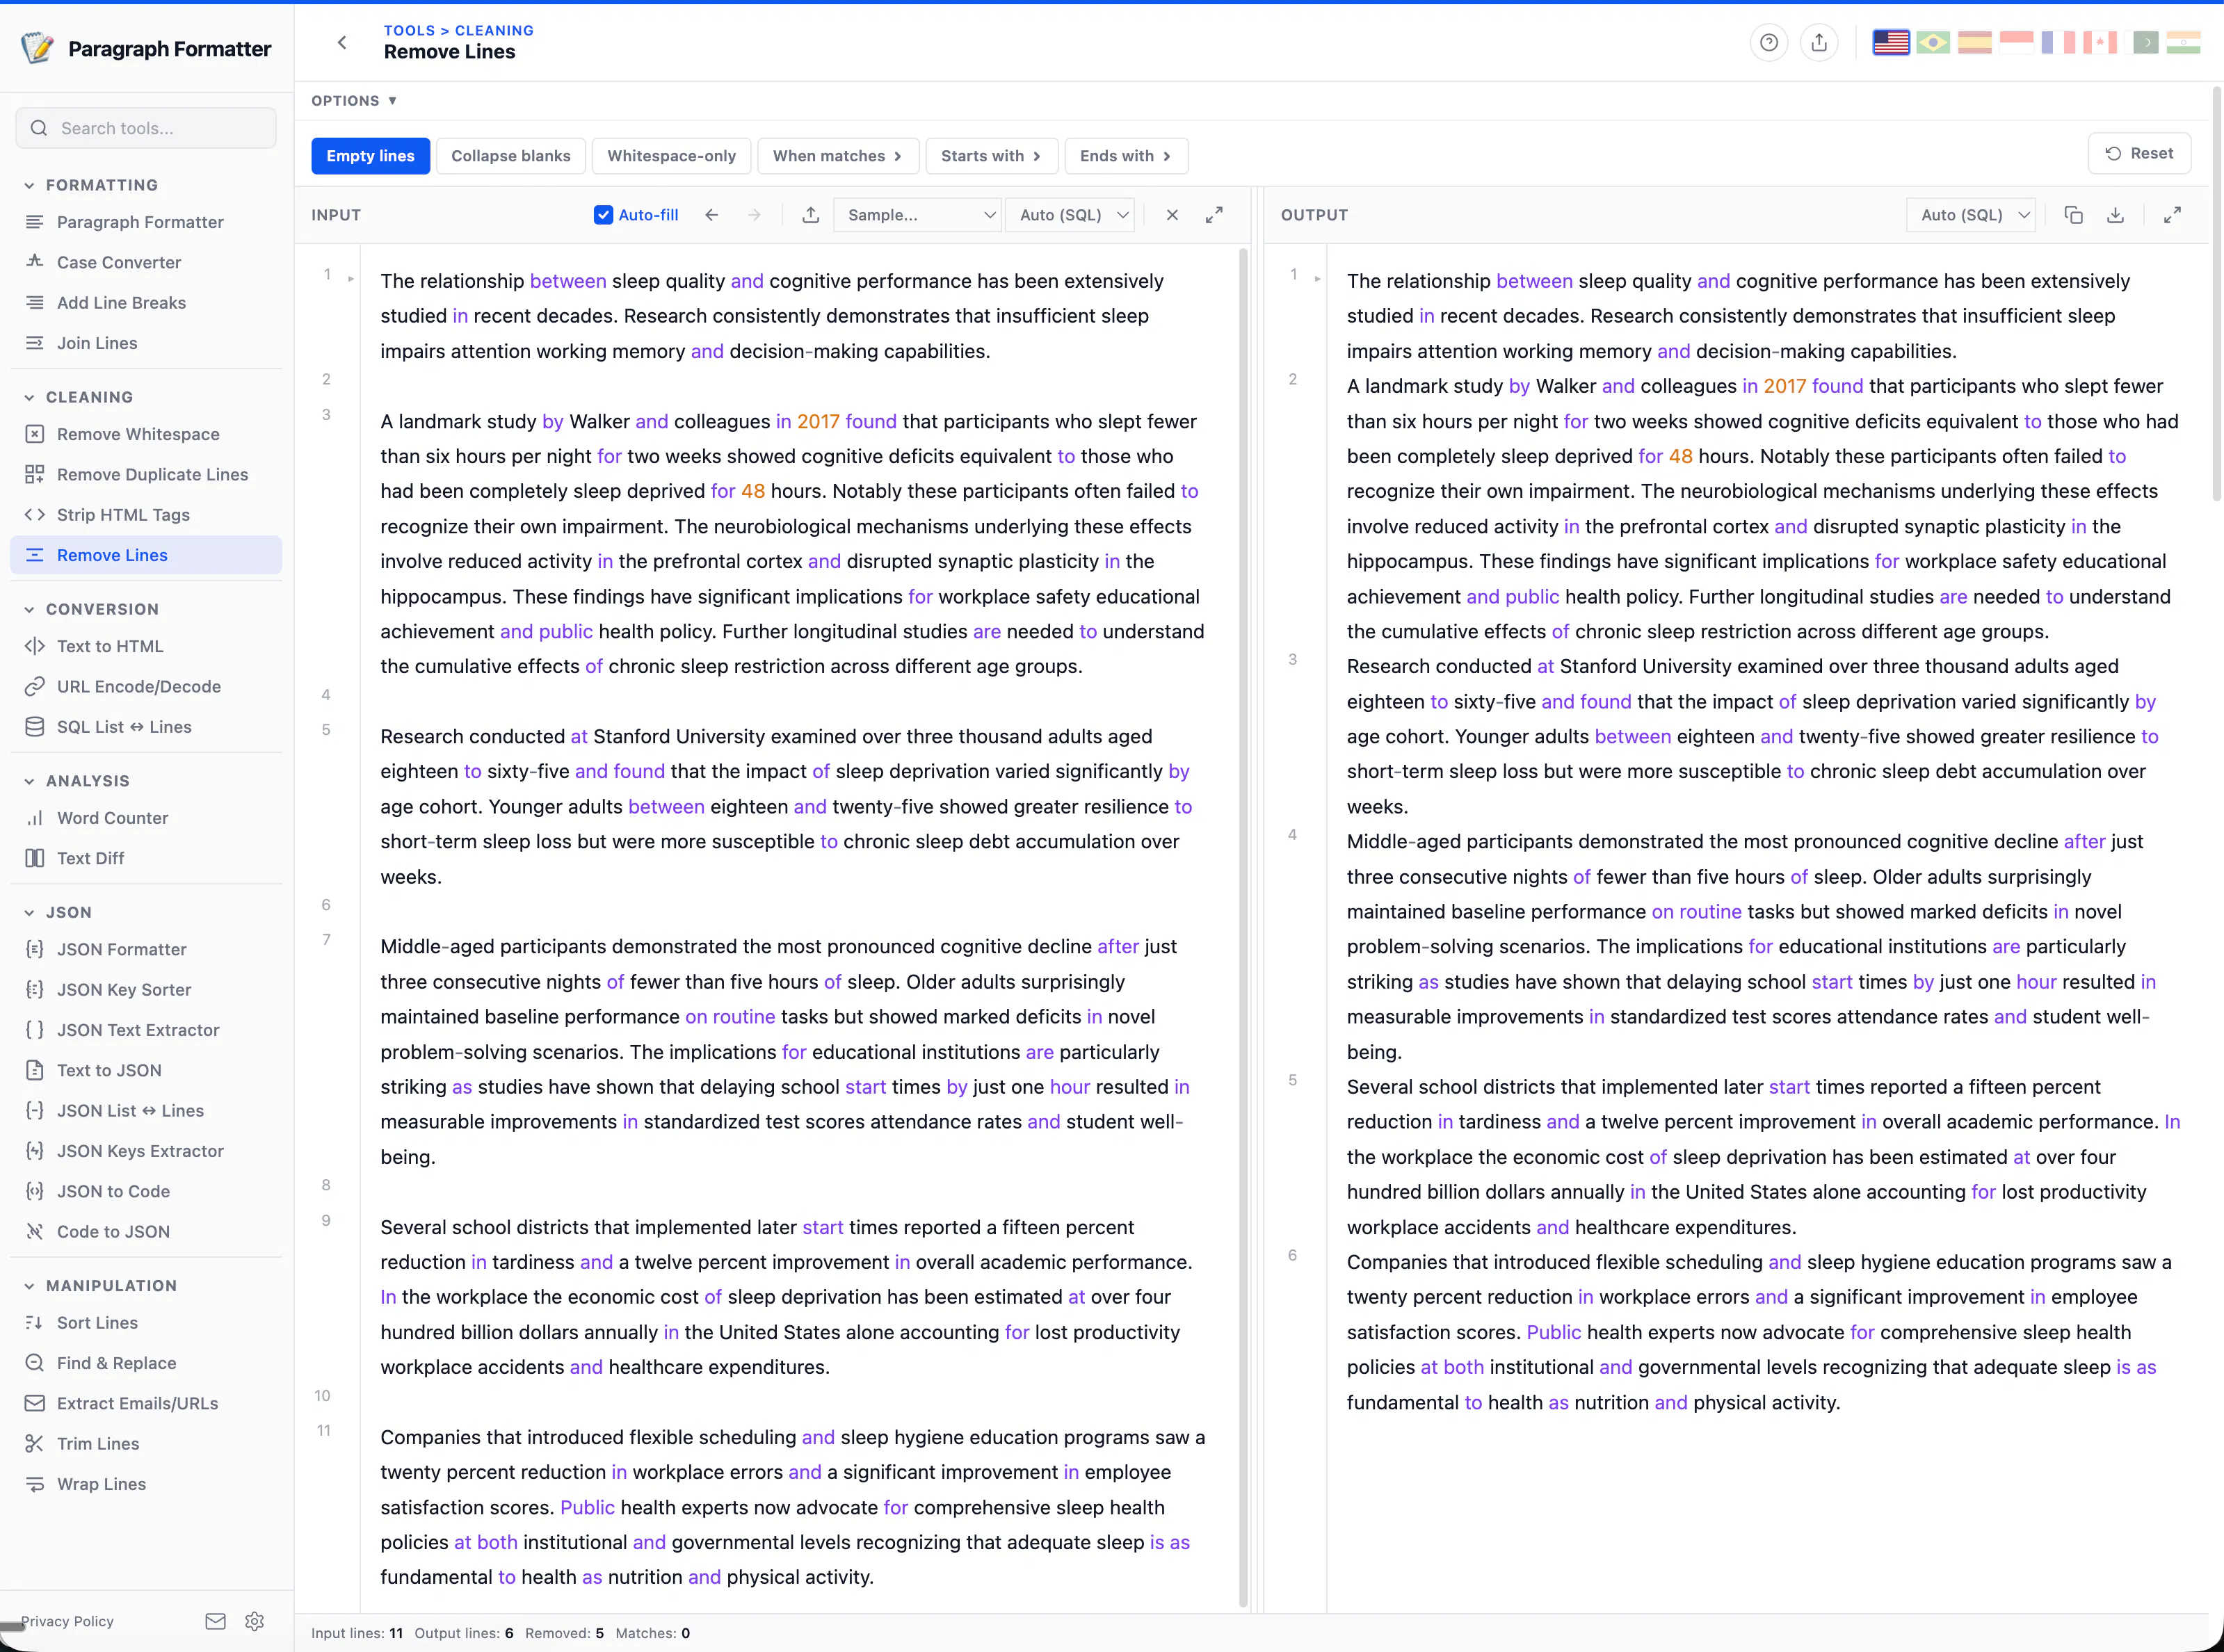This screenshot has height=1652, width=2224.
Task: Switch language to the Spain flag
Action: tap(1974, 42)
